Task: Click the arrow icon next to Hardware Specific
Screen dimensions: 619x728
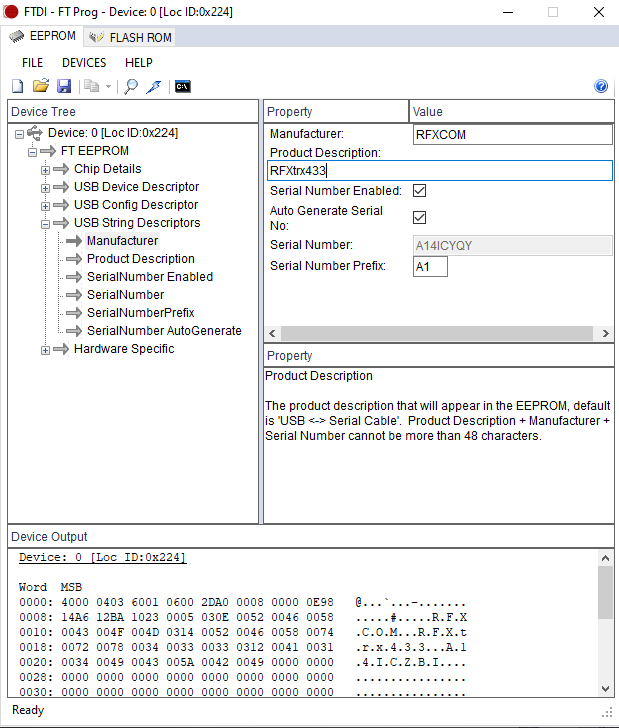Action: [x=61, y=349]
